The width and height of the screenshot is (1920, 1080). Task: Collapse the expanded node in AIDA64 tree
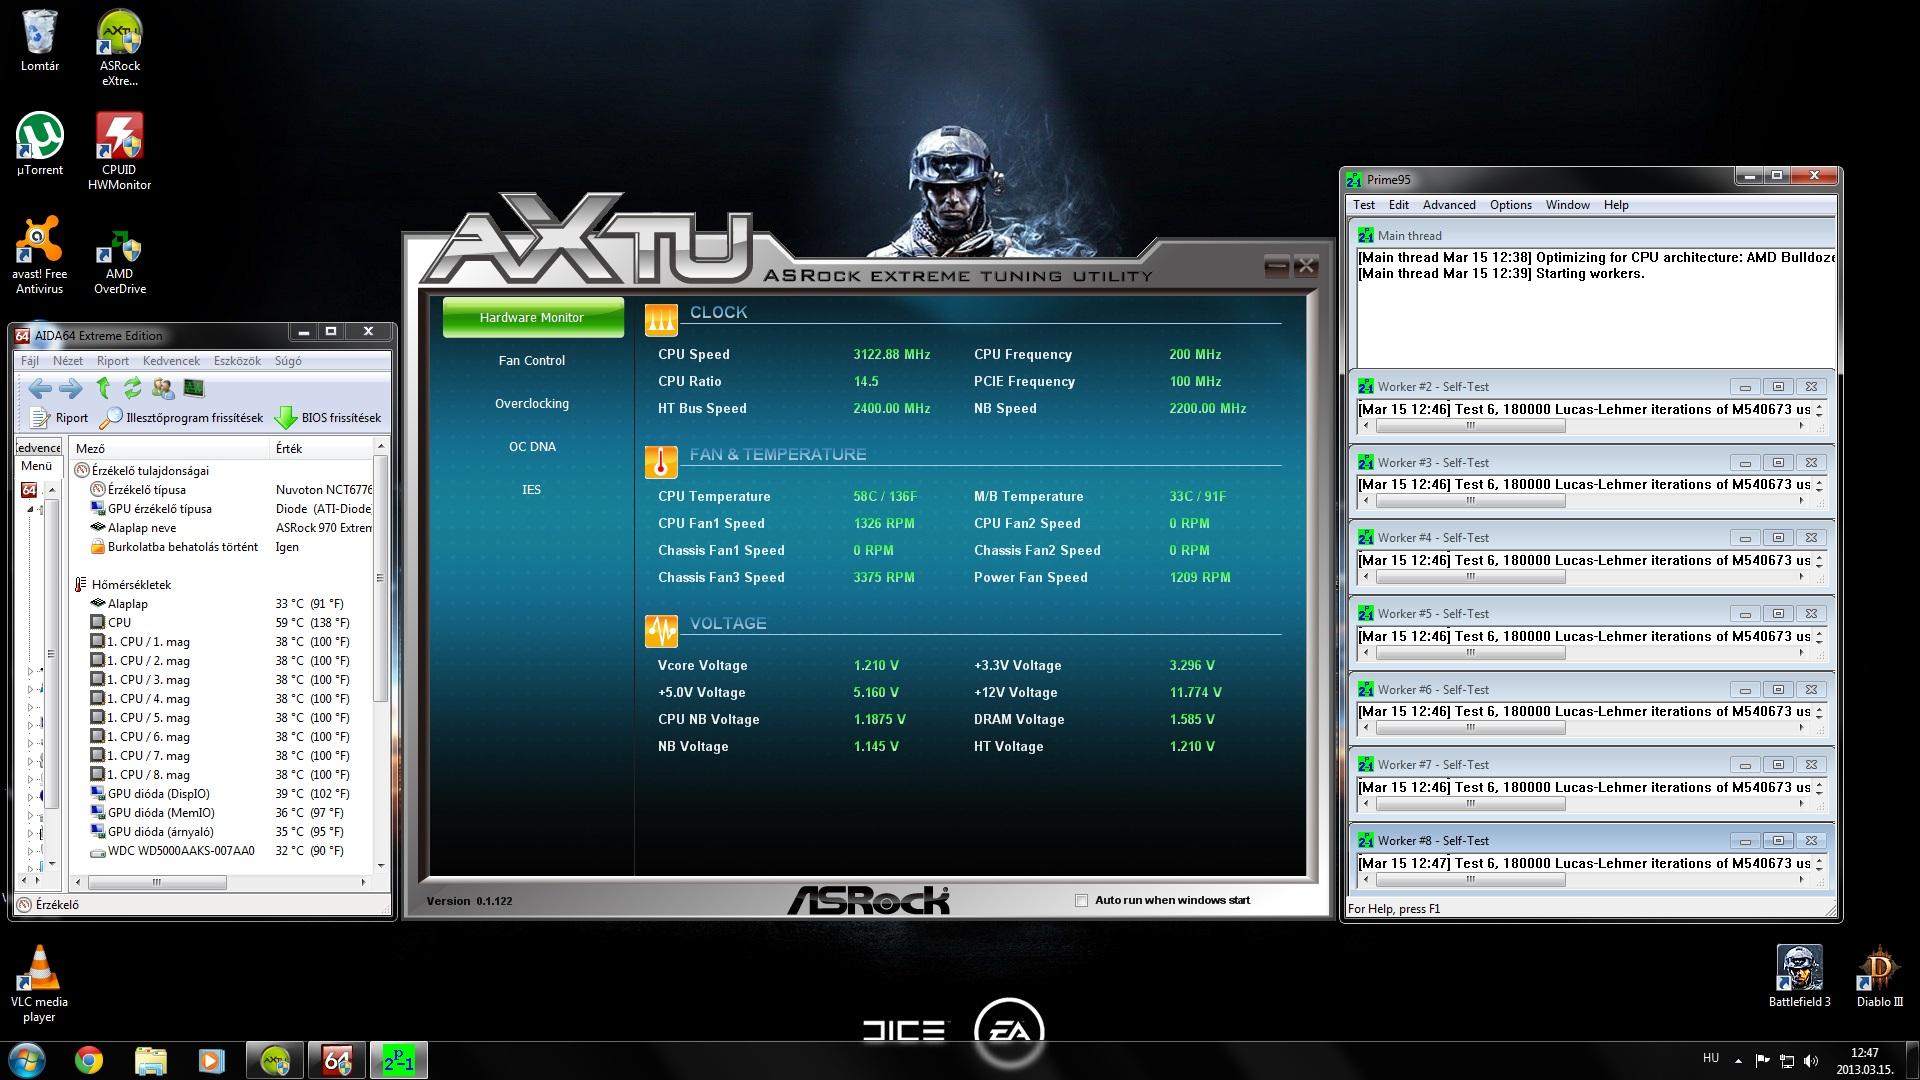[x=30, y=509]
